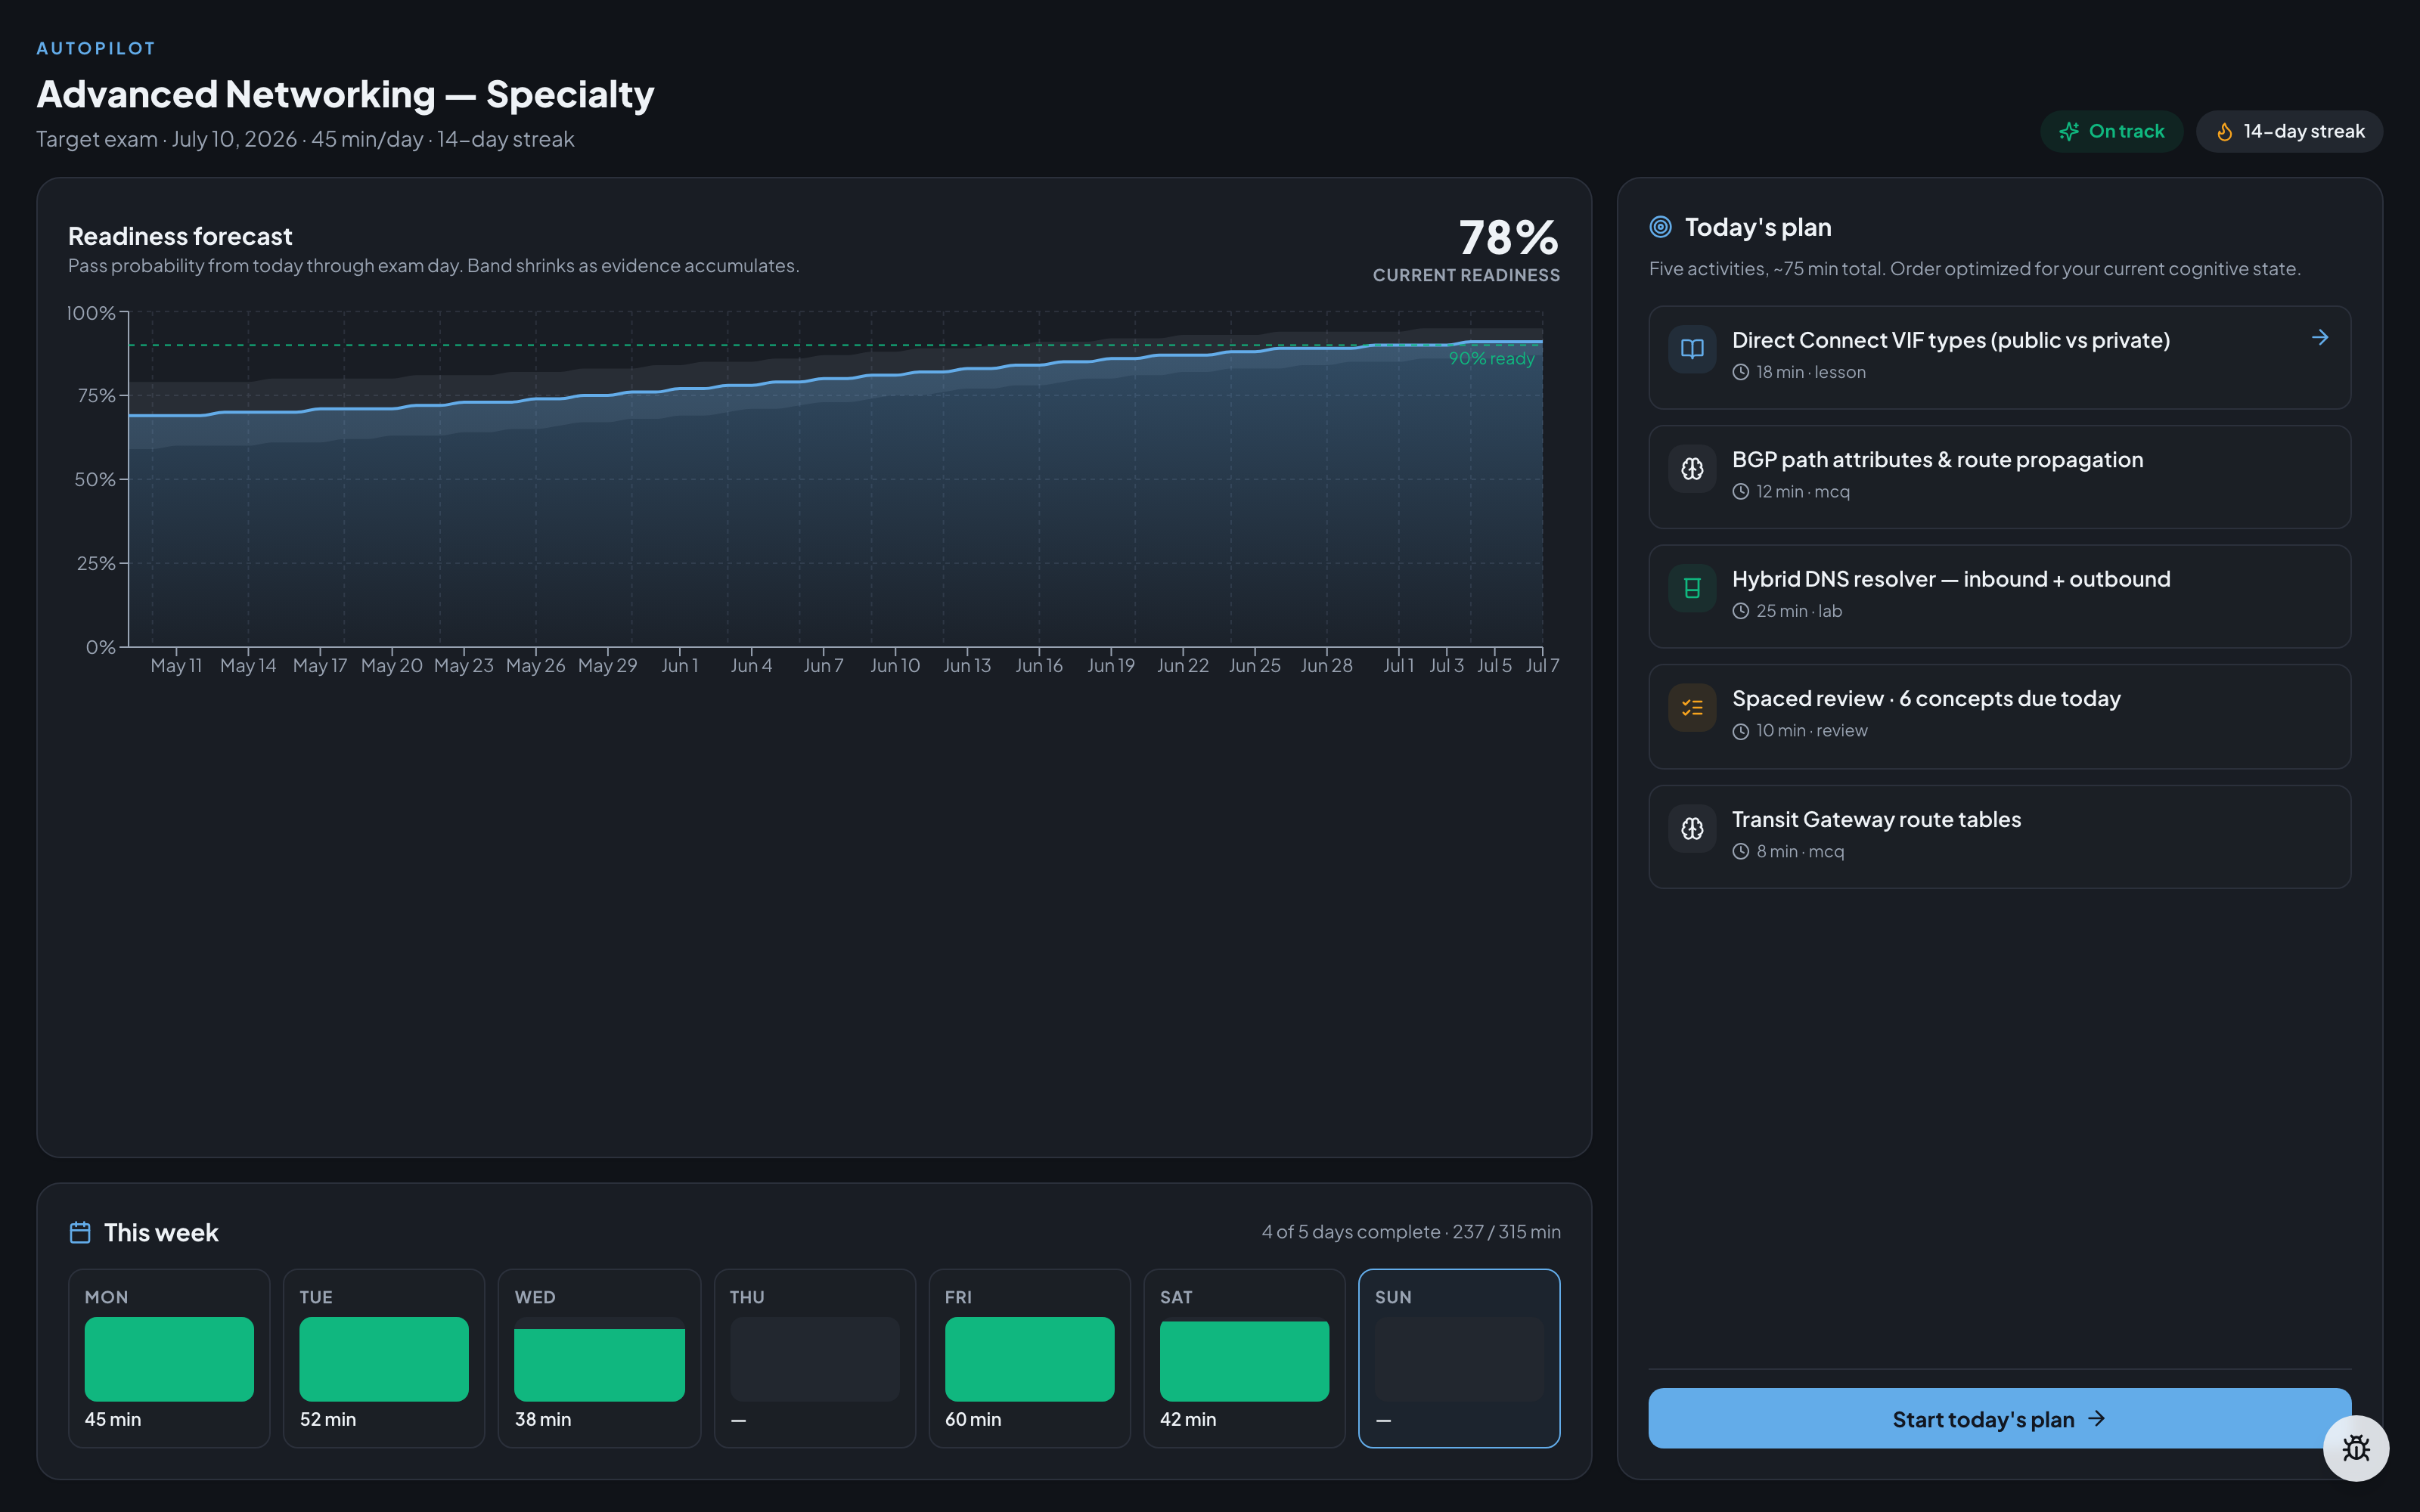Click the green MON 45 min bar
The height and width of the screenshot is (1512, 2420).
[x=169, y=1358]
